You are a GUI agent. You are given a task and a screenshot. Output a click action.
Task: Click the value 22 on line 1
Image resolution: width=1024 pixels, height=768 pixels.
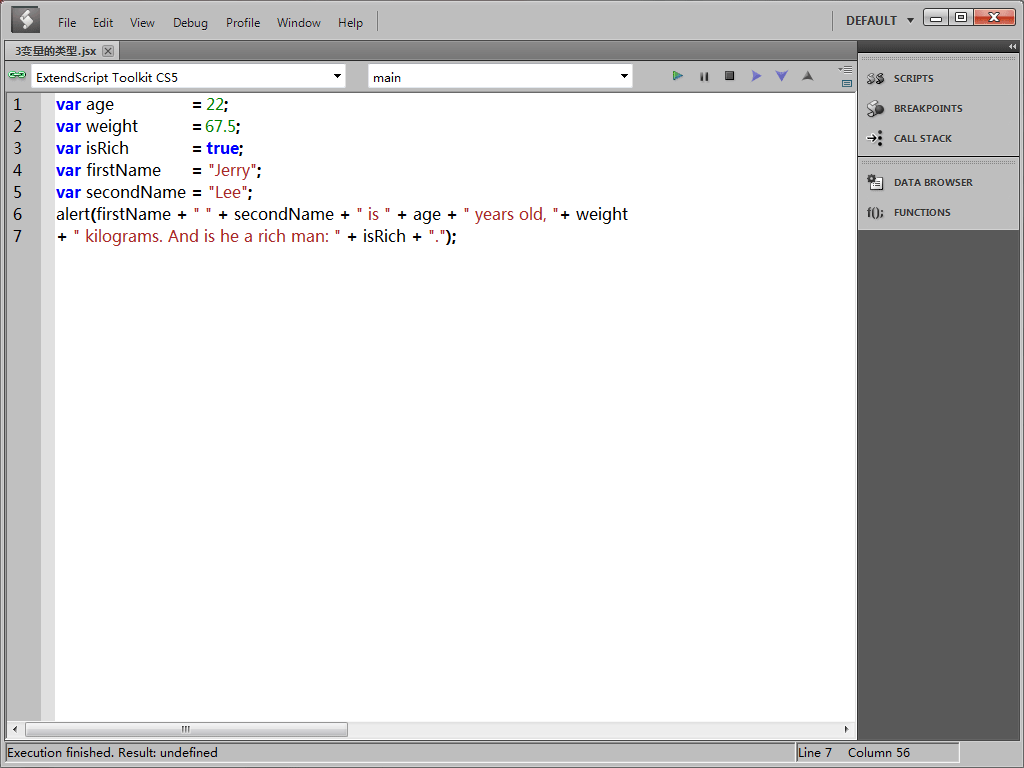[215, 104]
